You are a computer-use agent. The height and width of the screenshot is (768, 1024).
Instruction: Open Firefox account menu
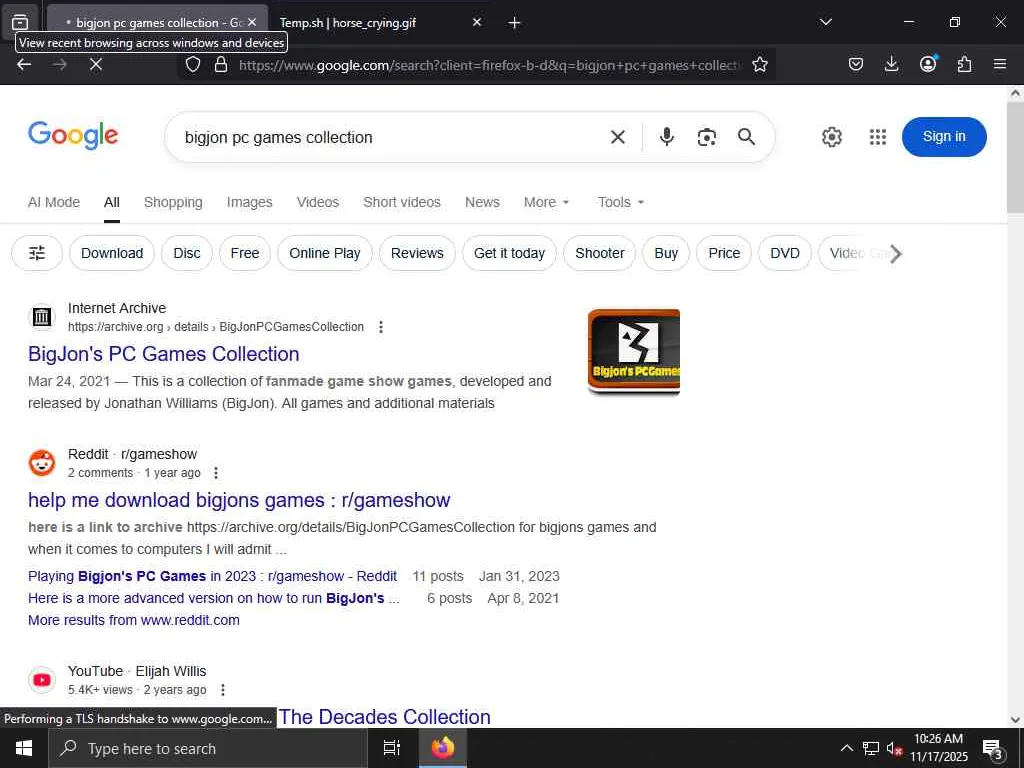tap(928, 64)
